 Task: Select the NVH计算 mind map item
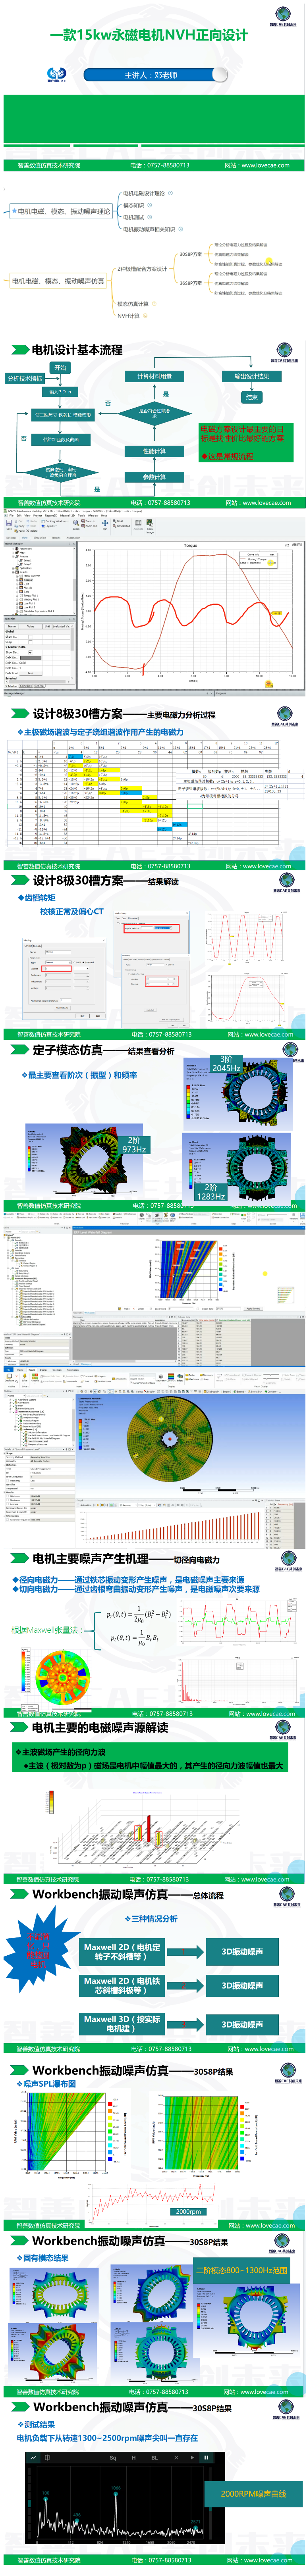point(128,316)
